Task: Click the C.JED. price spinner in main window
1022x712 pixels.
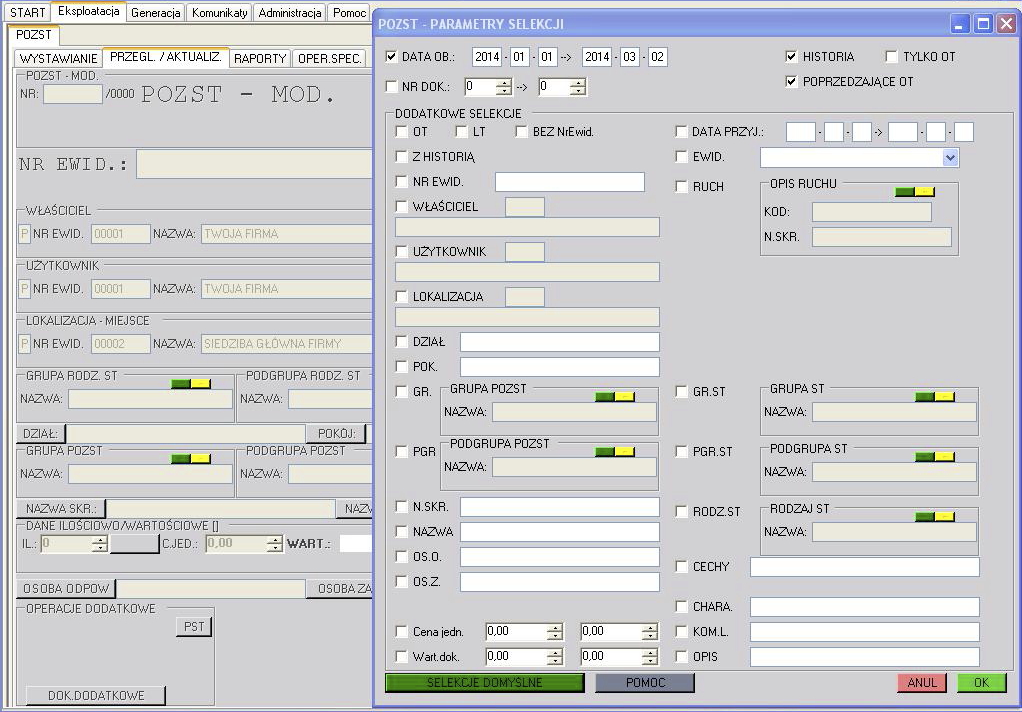Action: [274, 544]
